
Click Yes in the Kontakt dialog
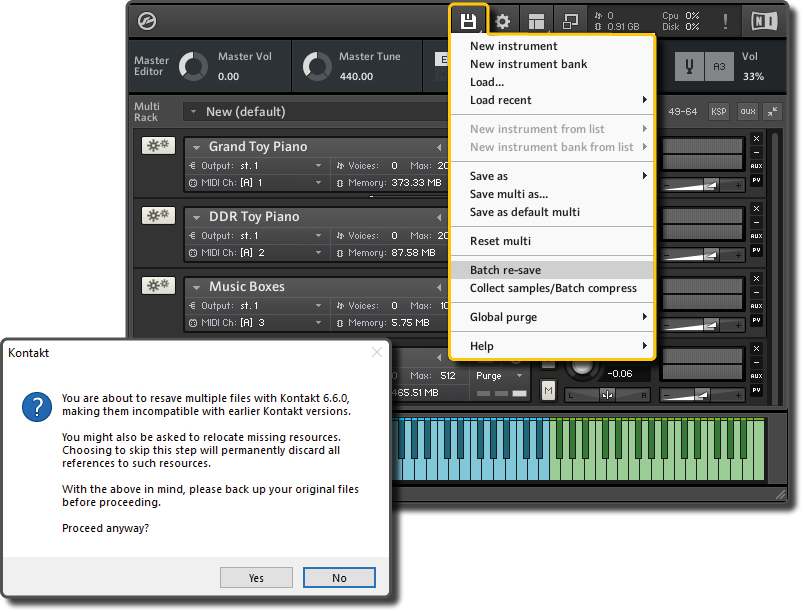256,578
